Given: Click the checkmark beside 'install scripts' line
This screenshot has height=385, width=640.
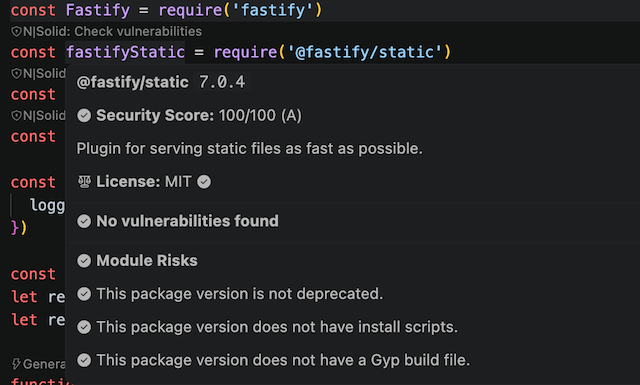Looking at the screenshot, I should click(x=84, y=327).
